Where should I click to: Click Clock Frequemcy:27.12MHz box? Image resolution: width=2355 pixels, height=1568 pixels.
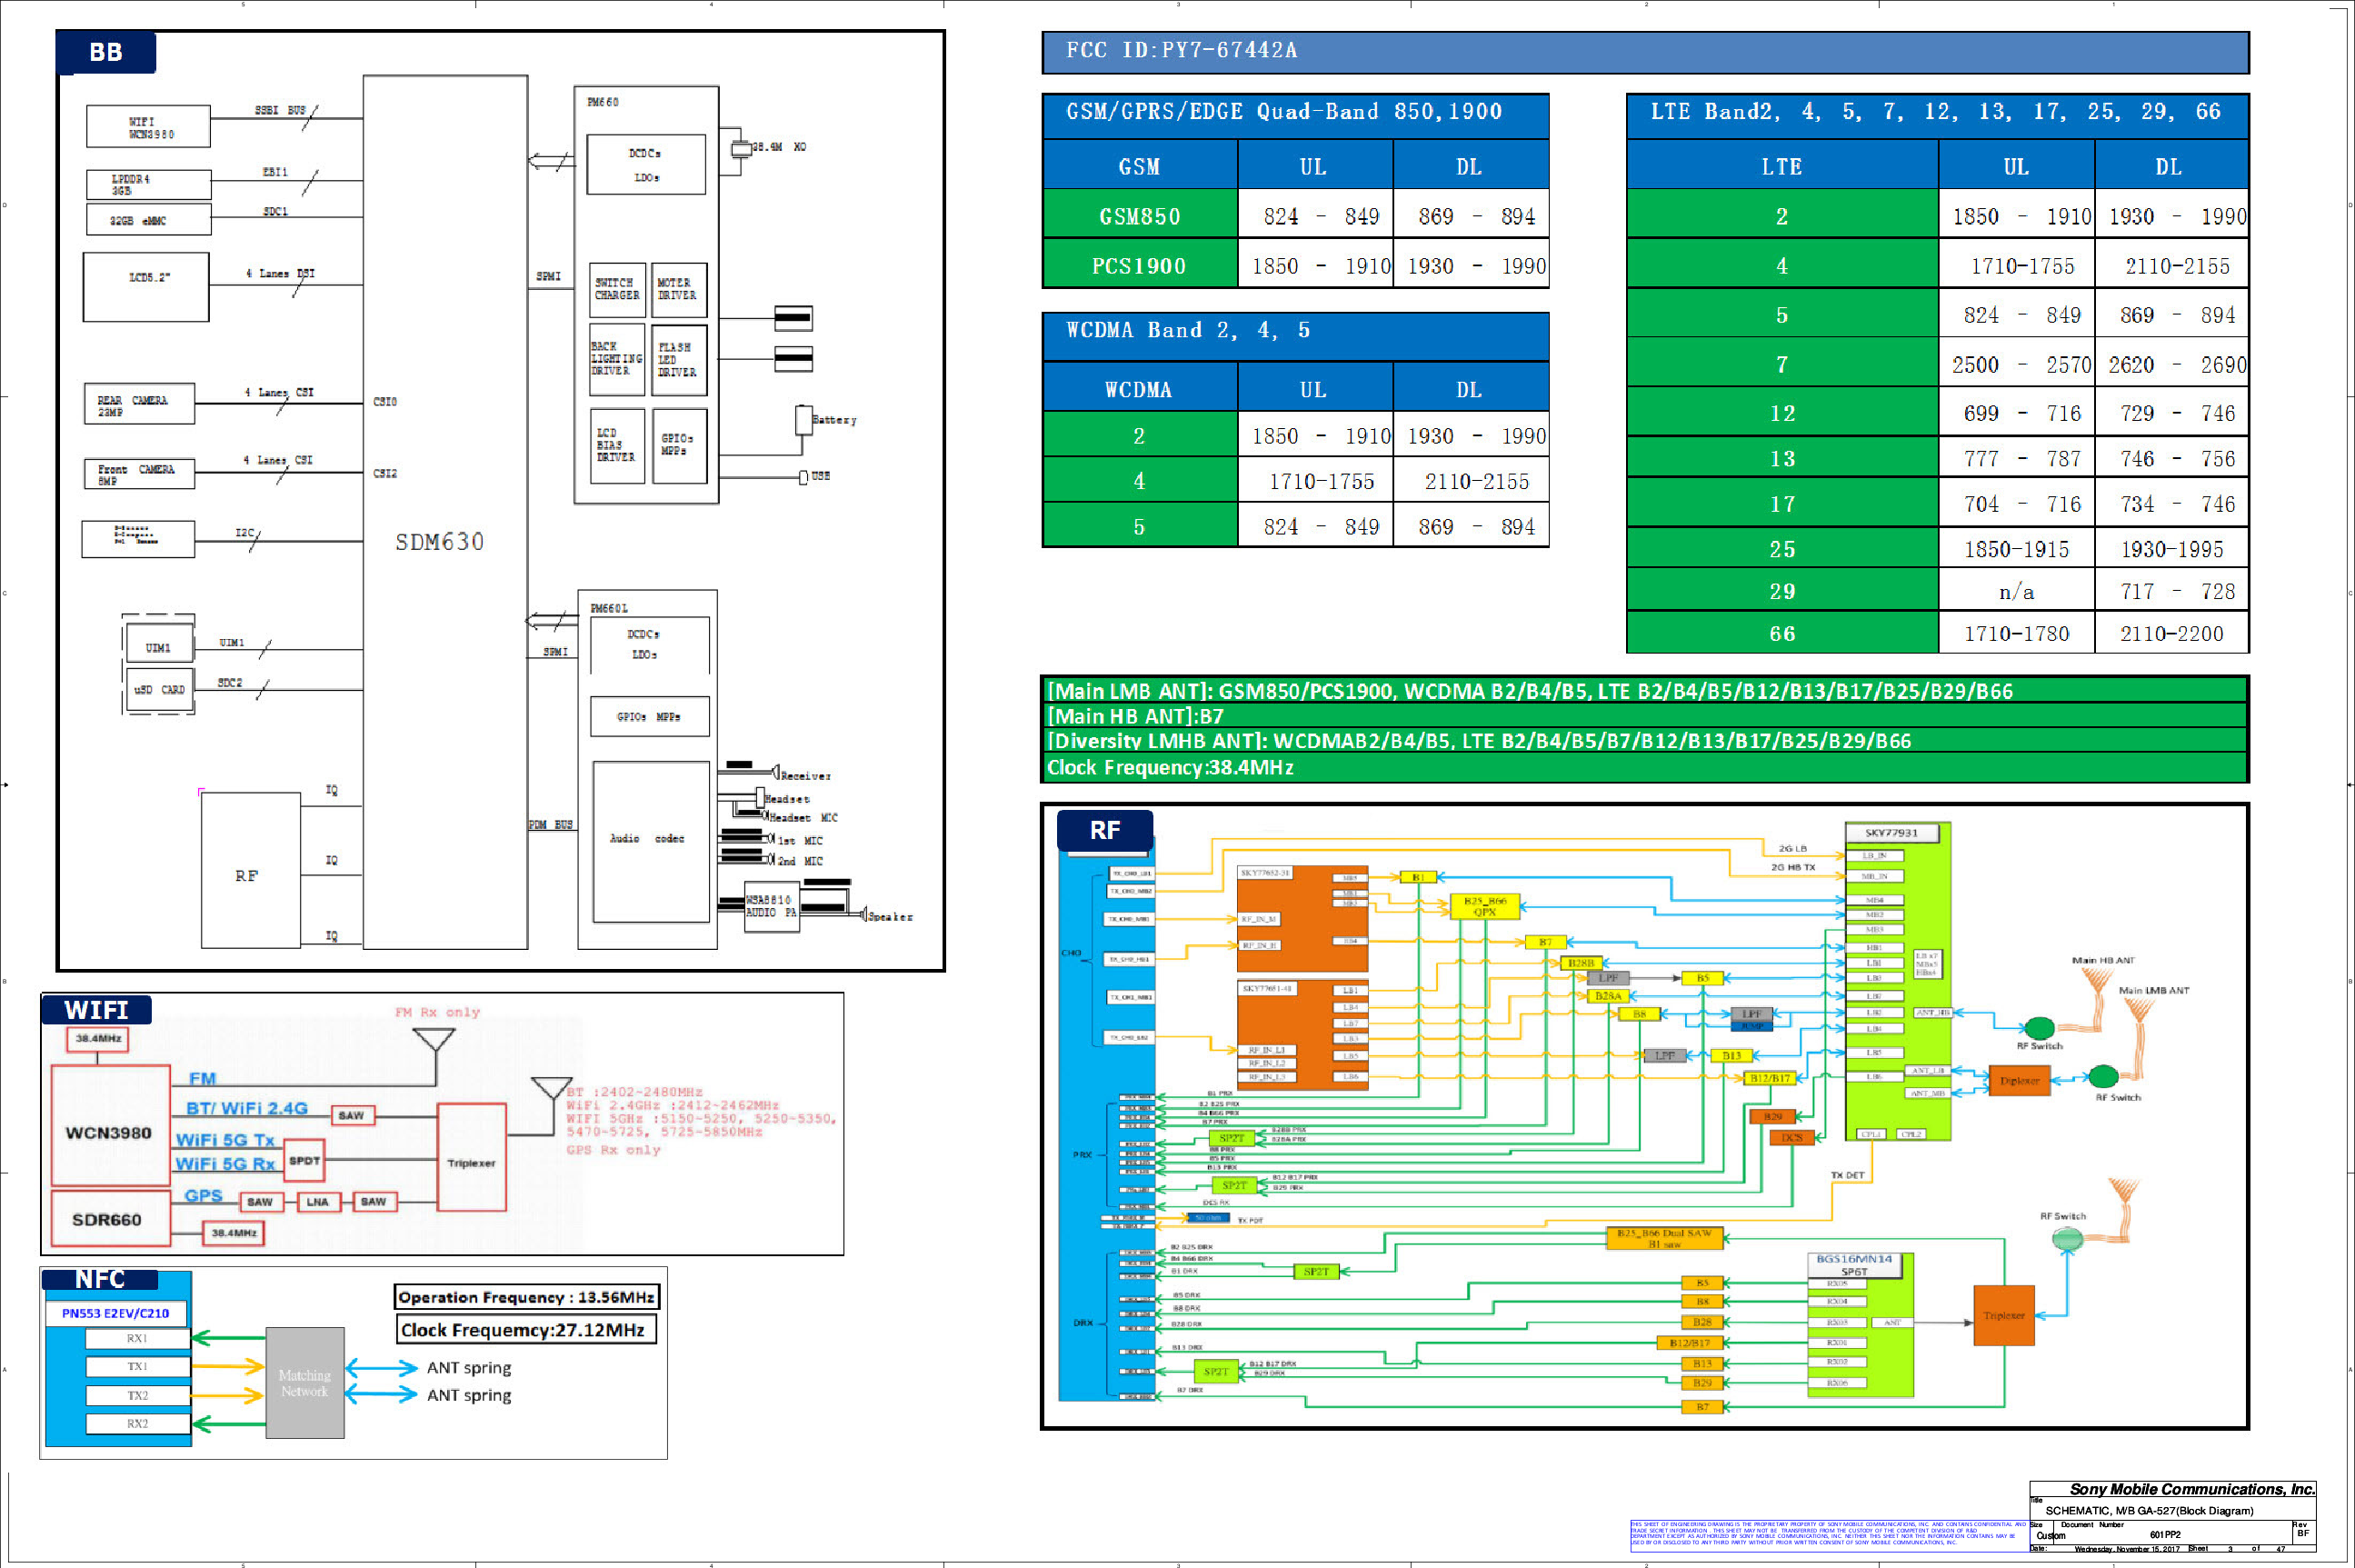(x=526, y=1330)
